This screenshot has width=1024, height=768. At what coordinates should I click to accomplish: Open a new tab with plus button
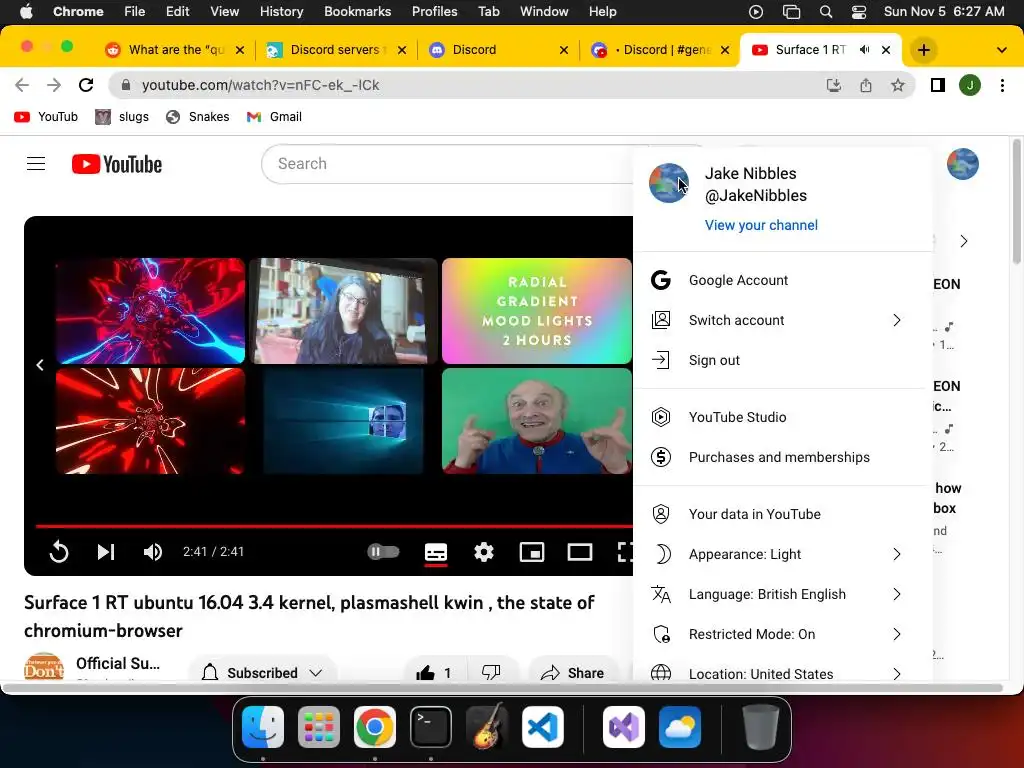point(923,50)
